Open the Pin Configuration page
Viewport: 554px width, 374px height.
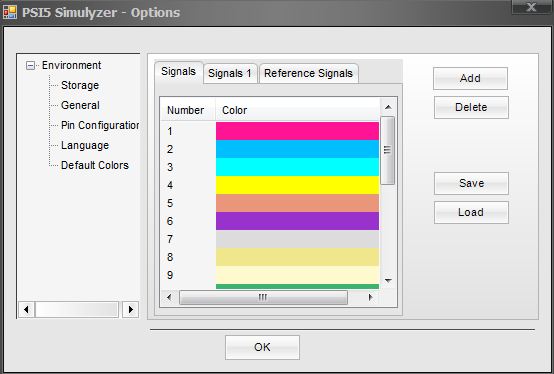point(100,125)
